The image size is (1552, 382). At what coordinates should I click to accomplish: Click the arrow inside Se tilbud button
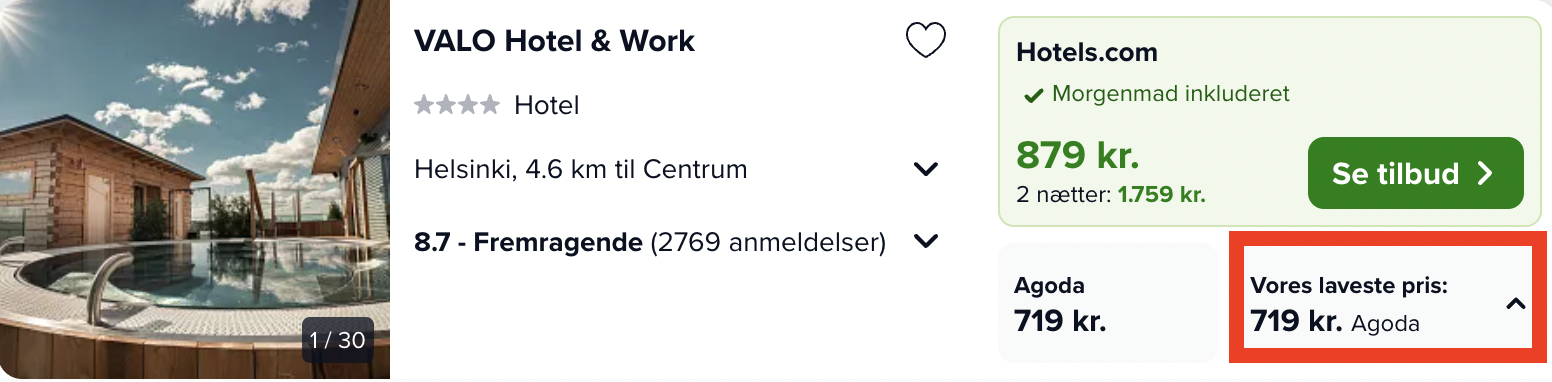click(1485, 174)
